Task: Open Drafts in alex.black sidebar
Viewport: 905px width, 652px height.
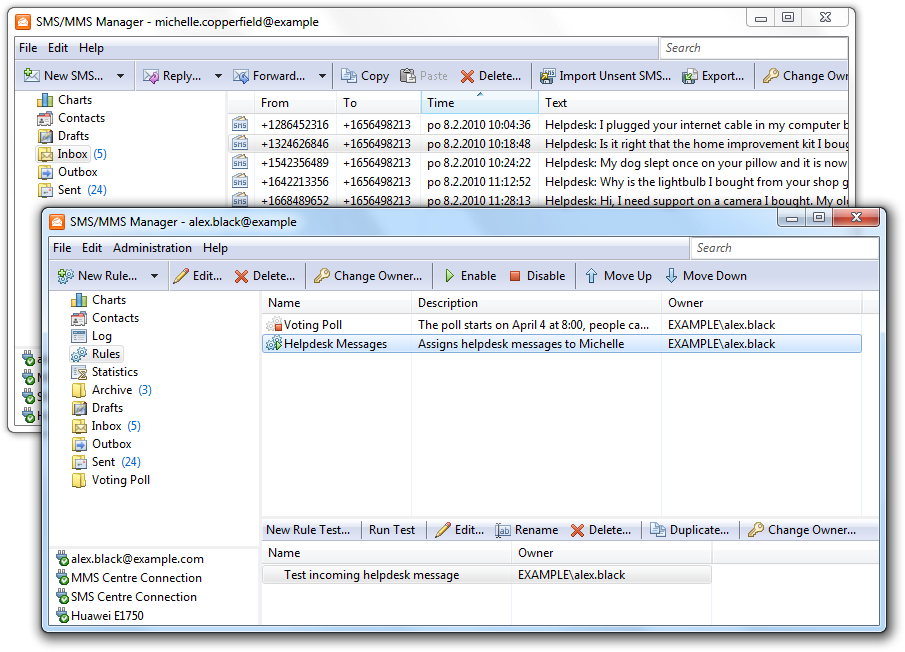Action: point(98,408)
